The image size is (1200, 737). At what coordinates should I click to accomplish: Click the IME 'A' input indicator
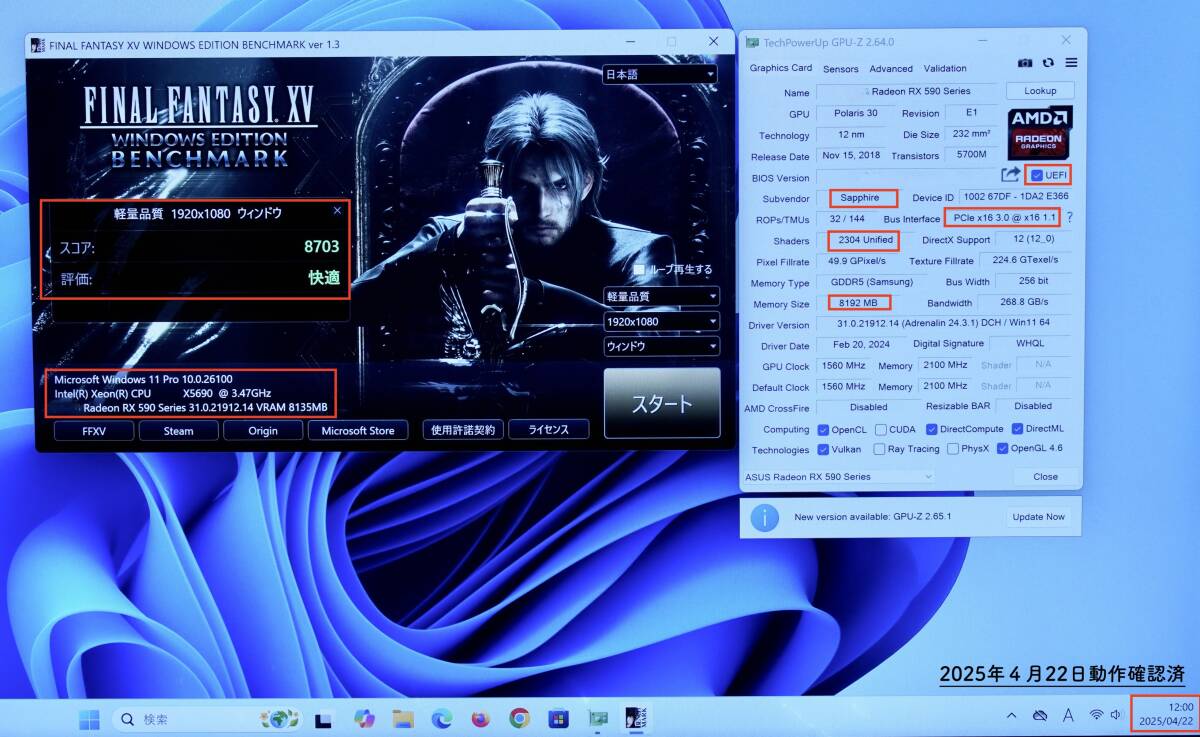click(1068, 716)
